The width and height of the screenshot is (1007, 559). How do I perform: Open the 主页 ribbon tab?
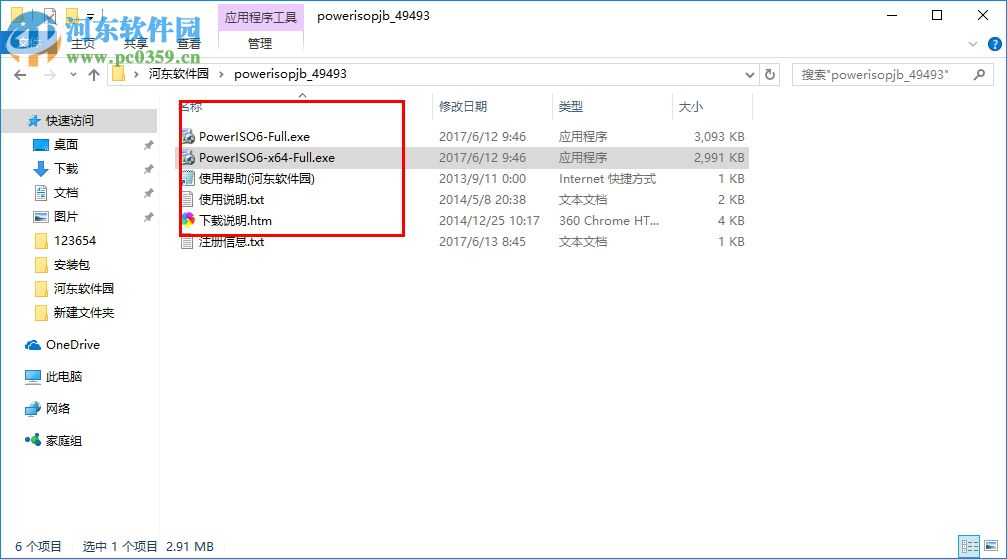point(83,44)
